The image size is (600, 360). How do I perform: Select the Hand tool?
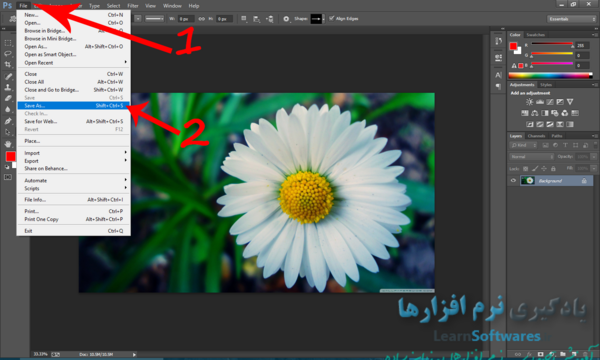8,144
